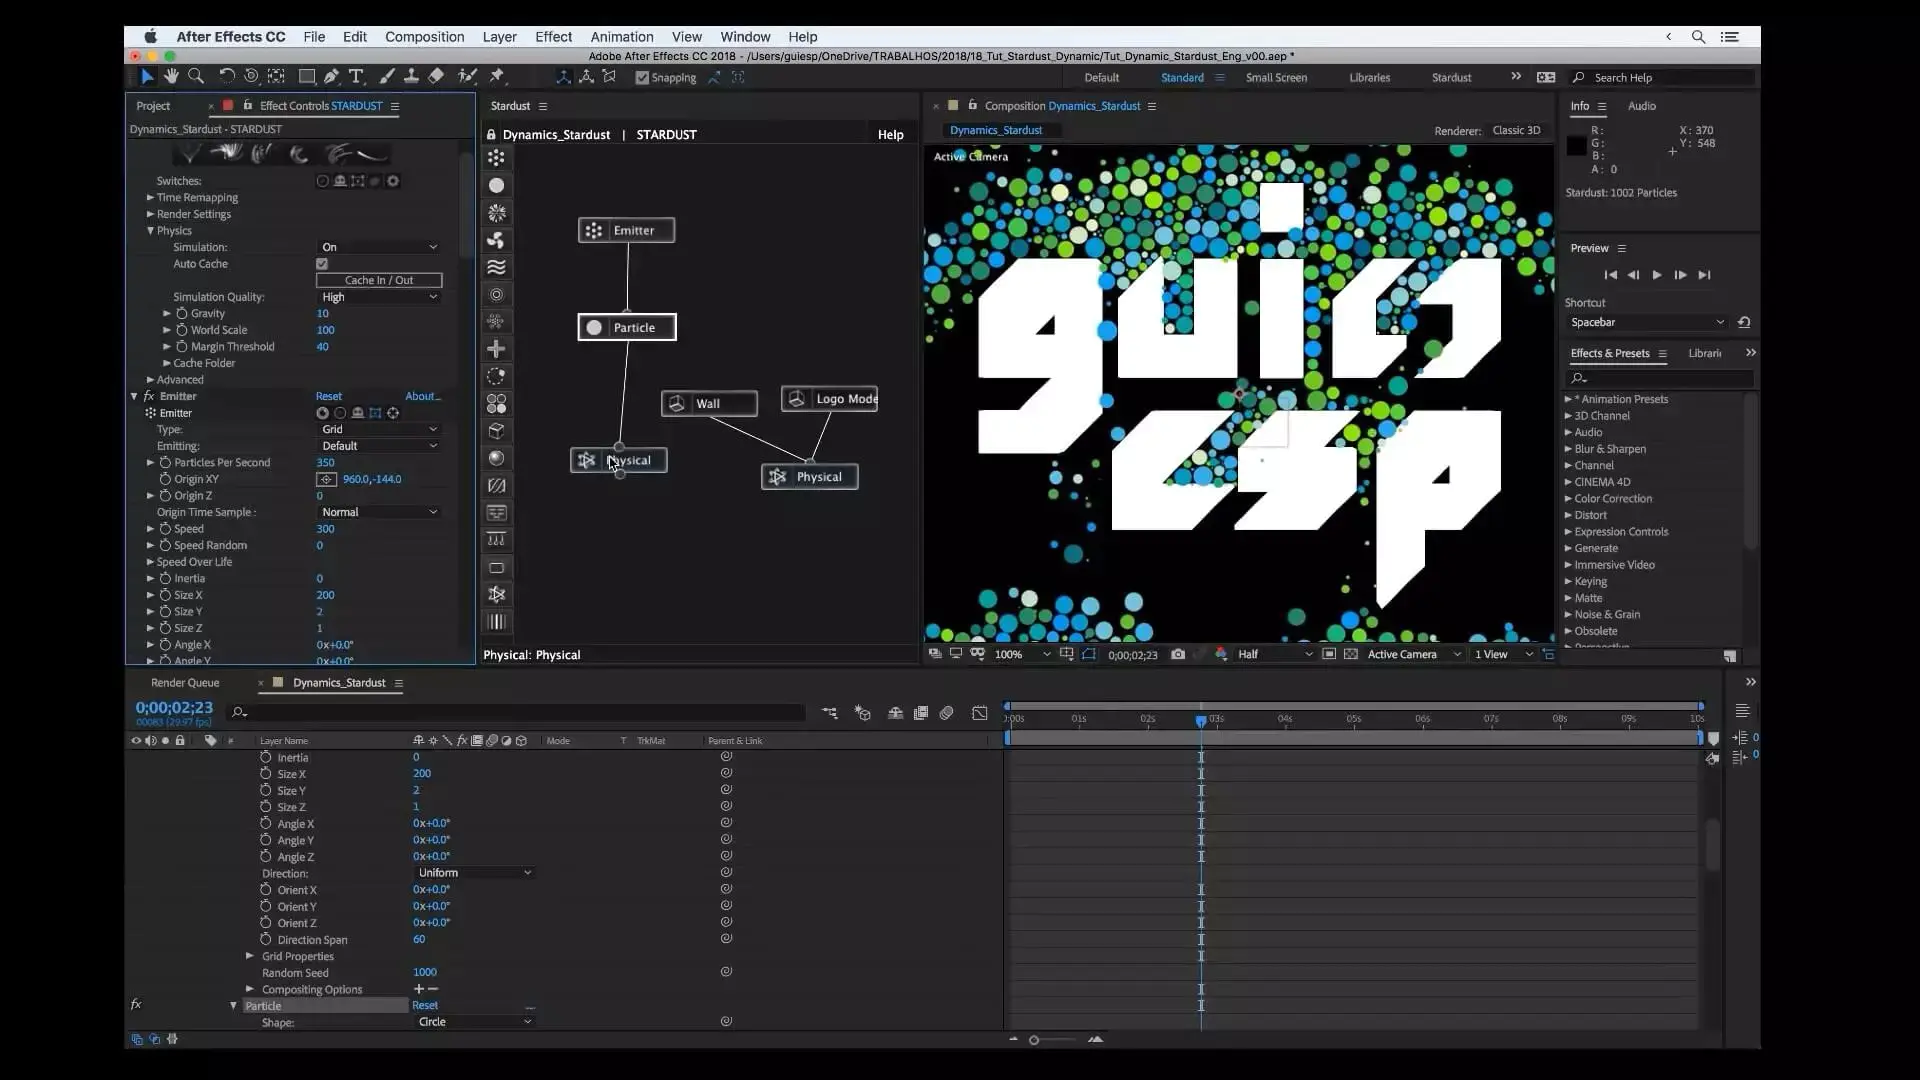
Task: Select the Puppet Pin tool
Action: point(497,76)
